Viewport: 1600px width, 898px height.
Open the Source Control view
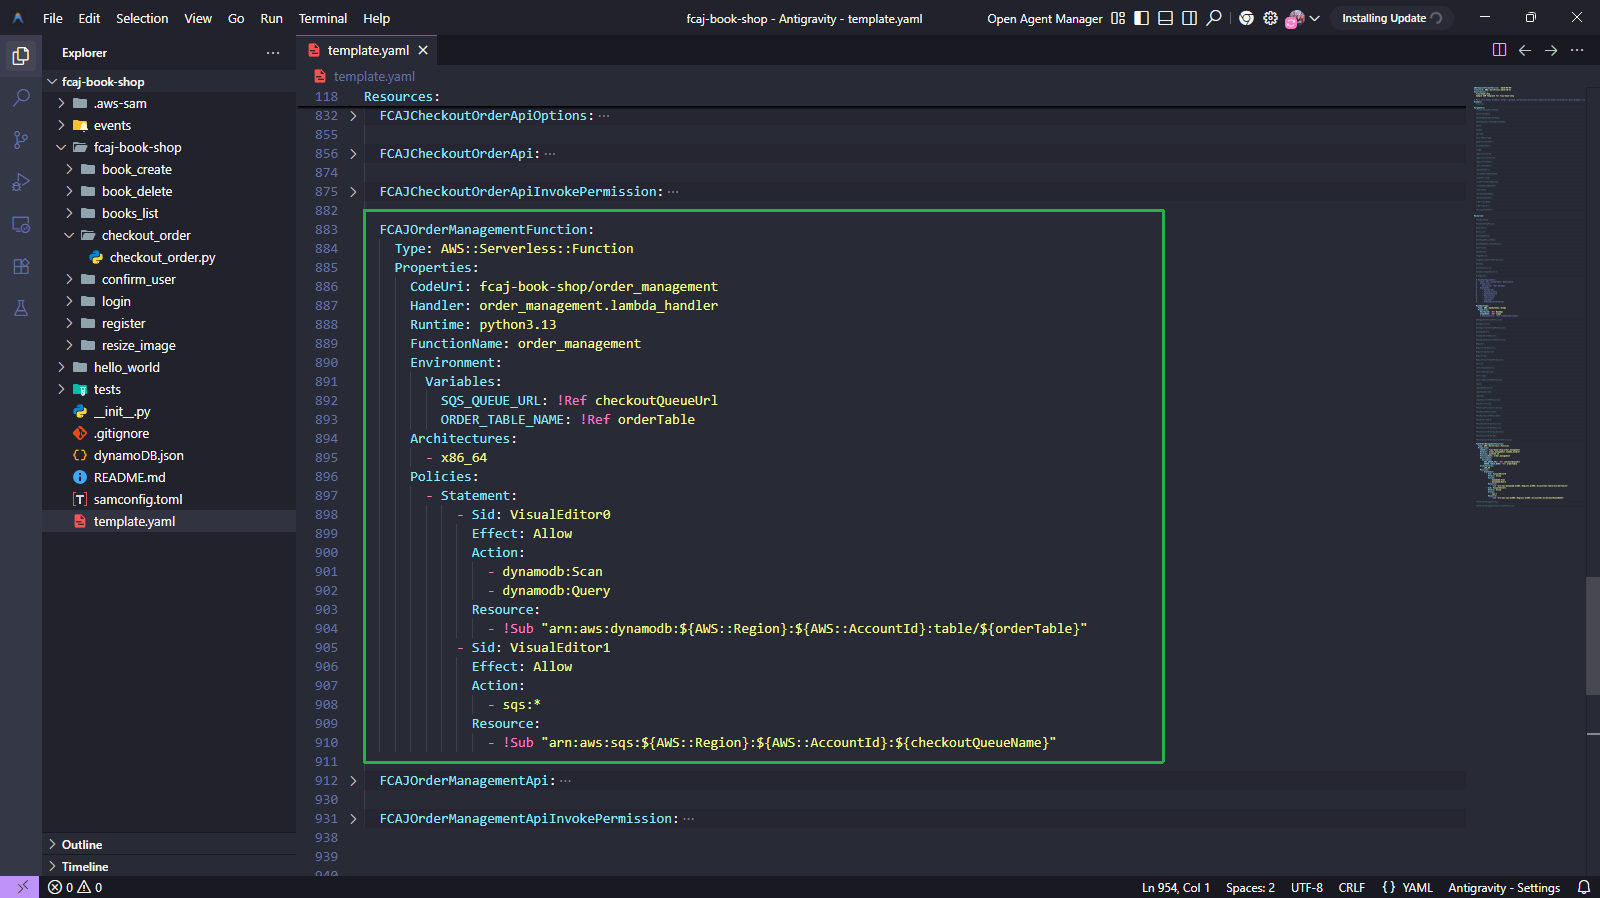click(20, 140)
